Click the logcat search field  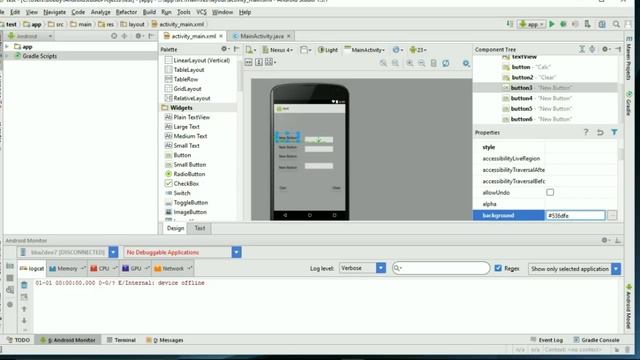pos(441,268)
